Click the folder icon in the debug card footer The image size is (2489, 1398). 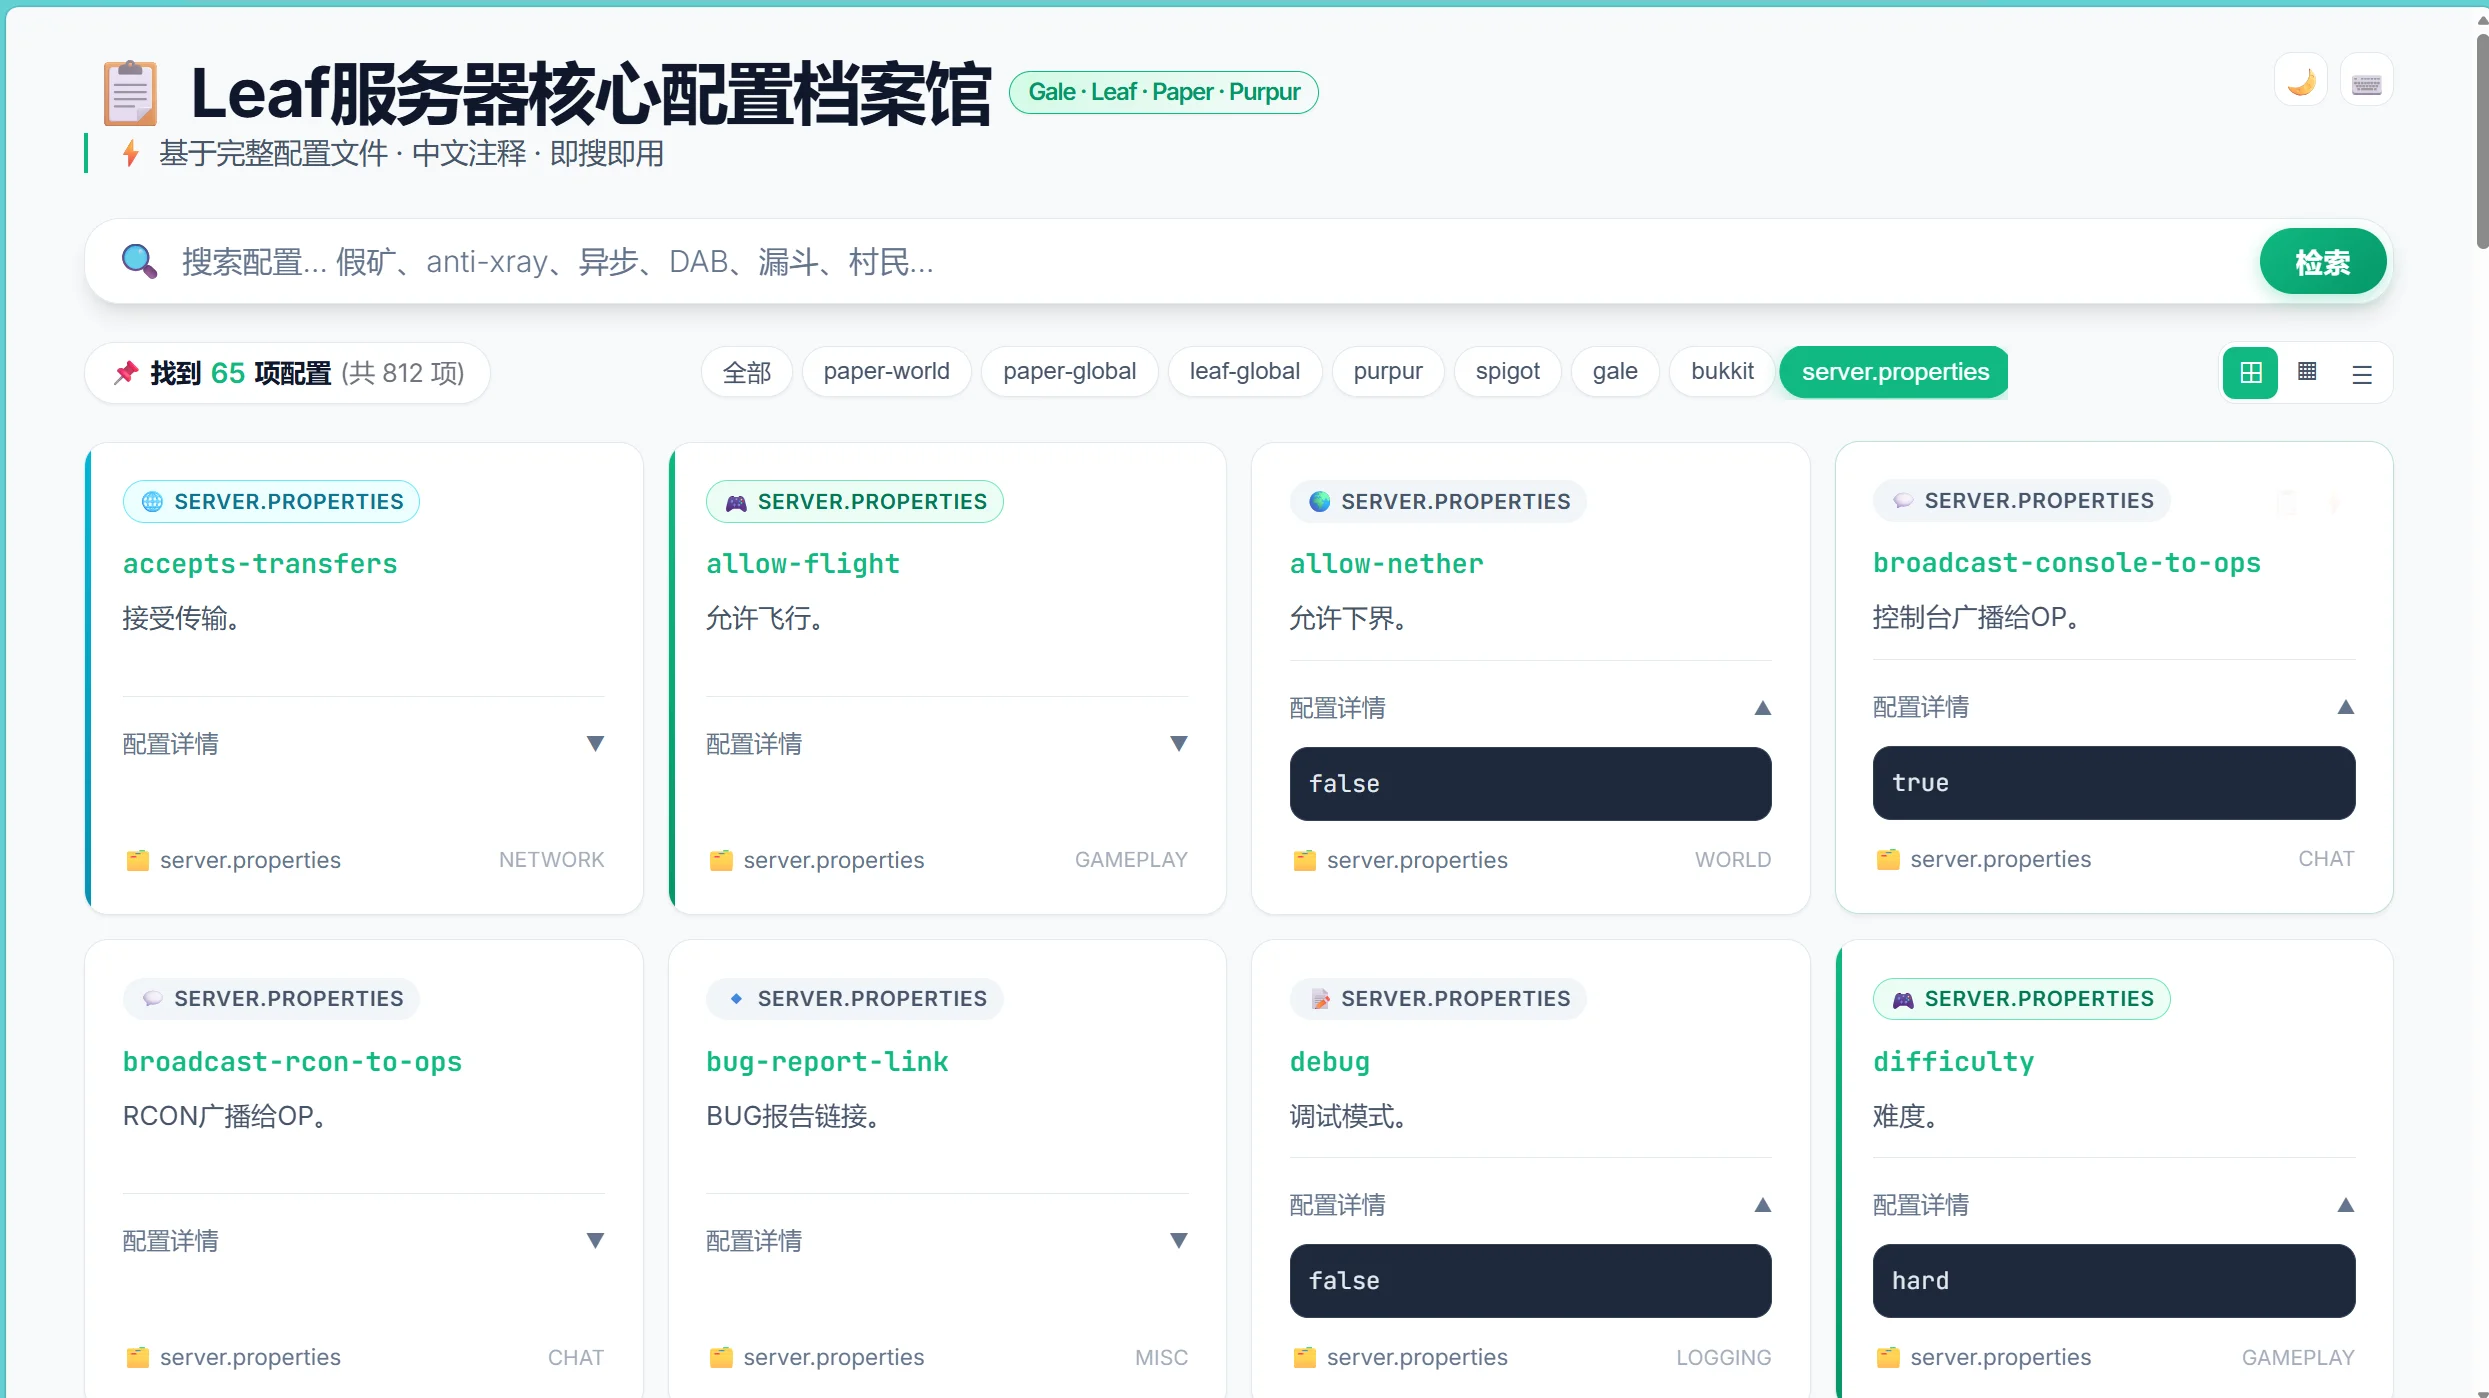pyautogui.click(x=1304, y=1357)
